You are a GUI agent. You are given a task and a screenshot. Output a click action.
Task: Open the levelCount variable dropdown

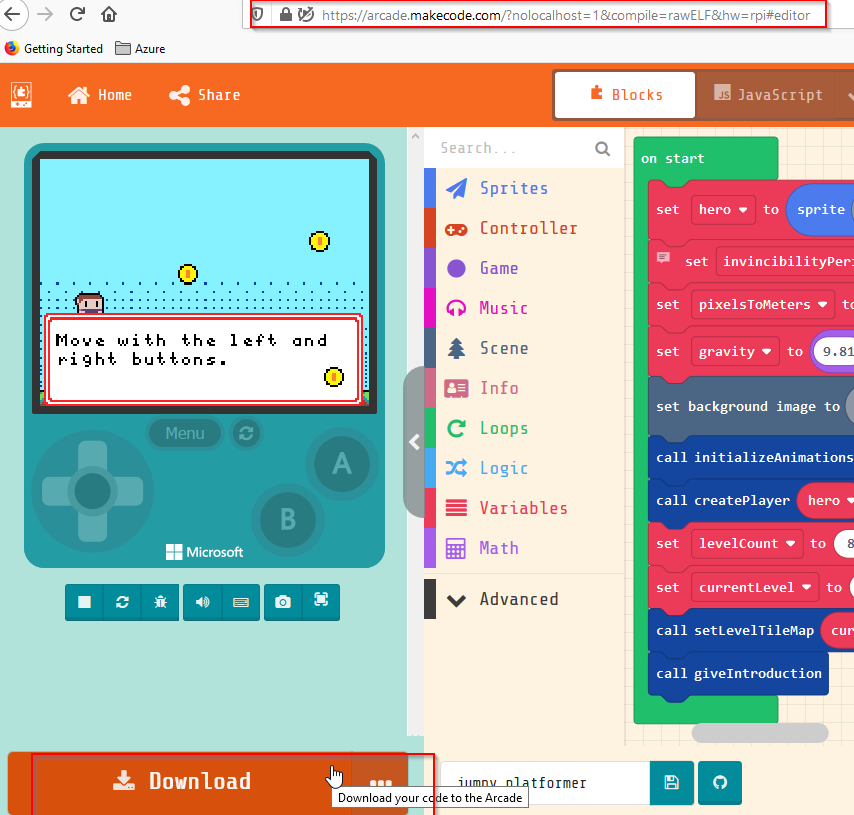pos(747,544)
